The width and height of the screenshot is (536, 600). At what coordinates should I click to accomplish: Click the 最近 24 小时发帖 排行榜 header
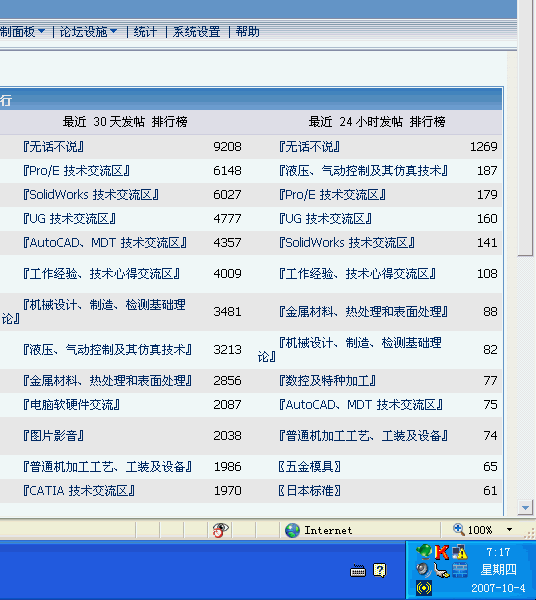pyautogui.click(x=377, y=122)
